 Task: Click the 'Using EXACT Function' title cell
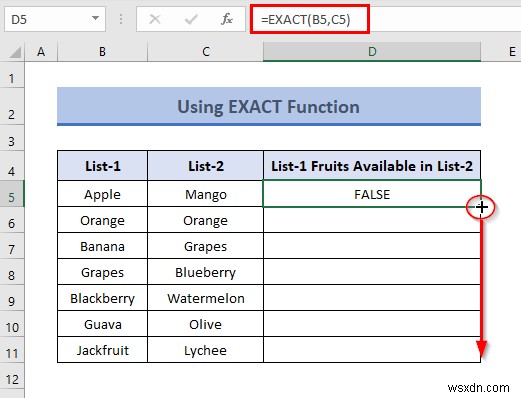pos(269,106)
